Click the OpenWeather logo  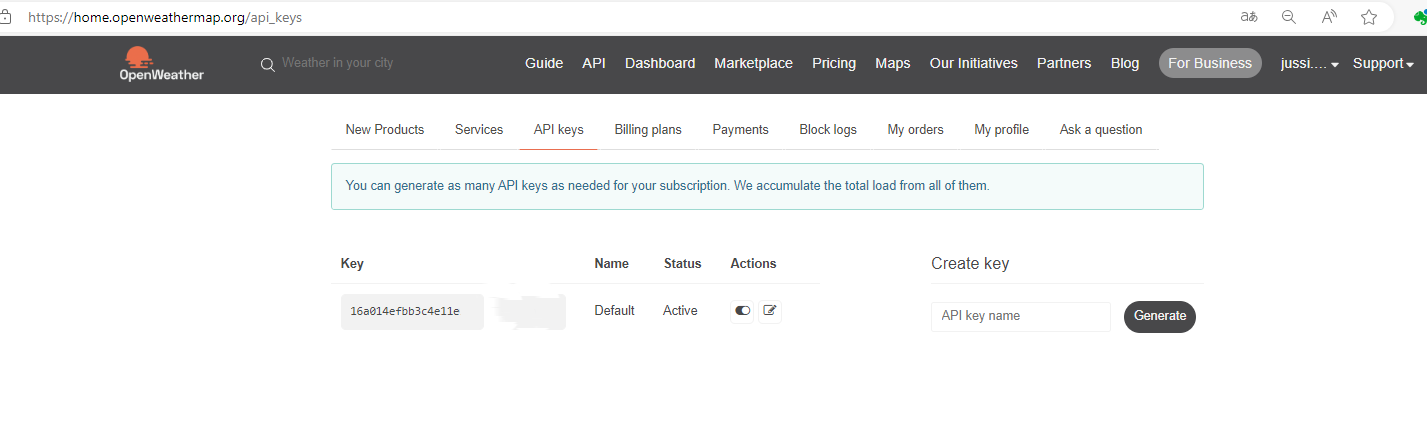(x=161, y=63)
